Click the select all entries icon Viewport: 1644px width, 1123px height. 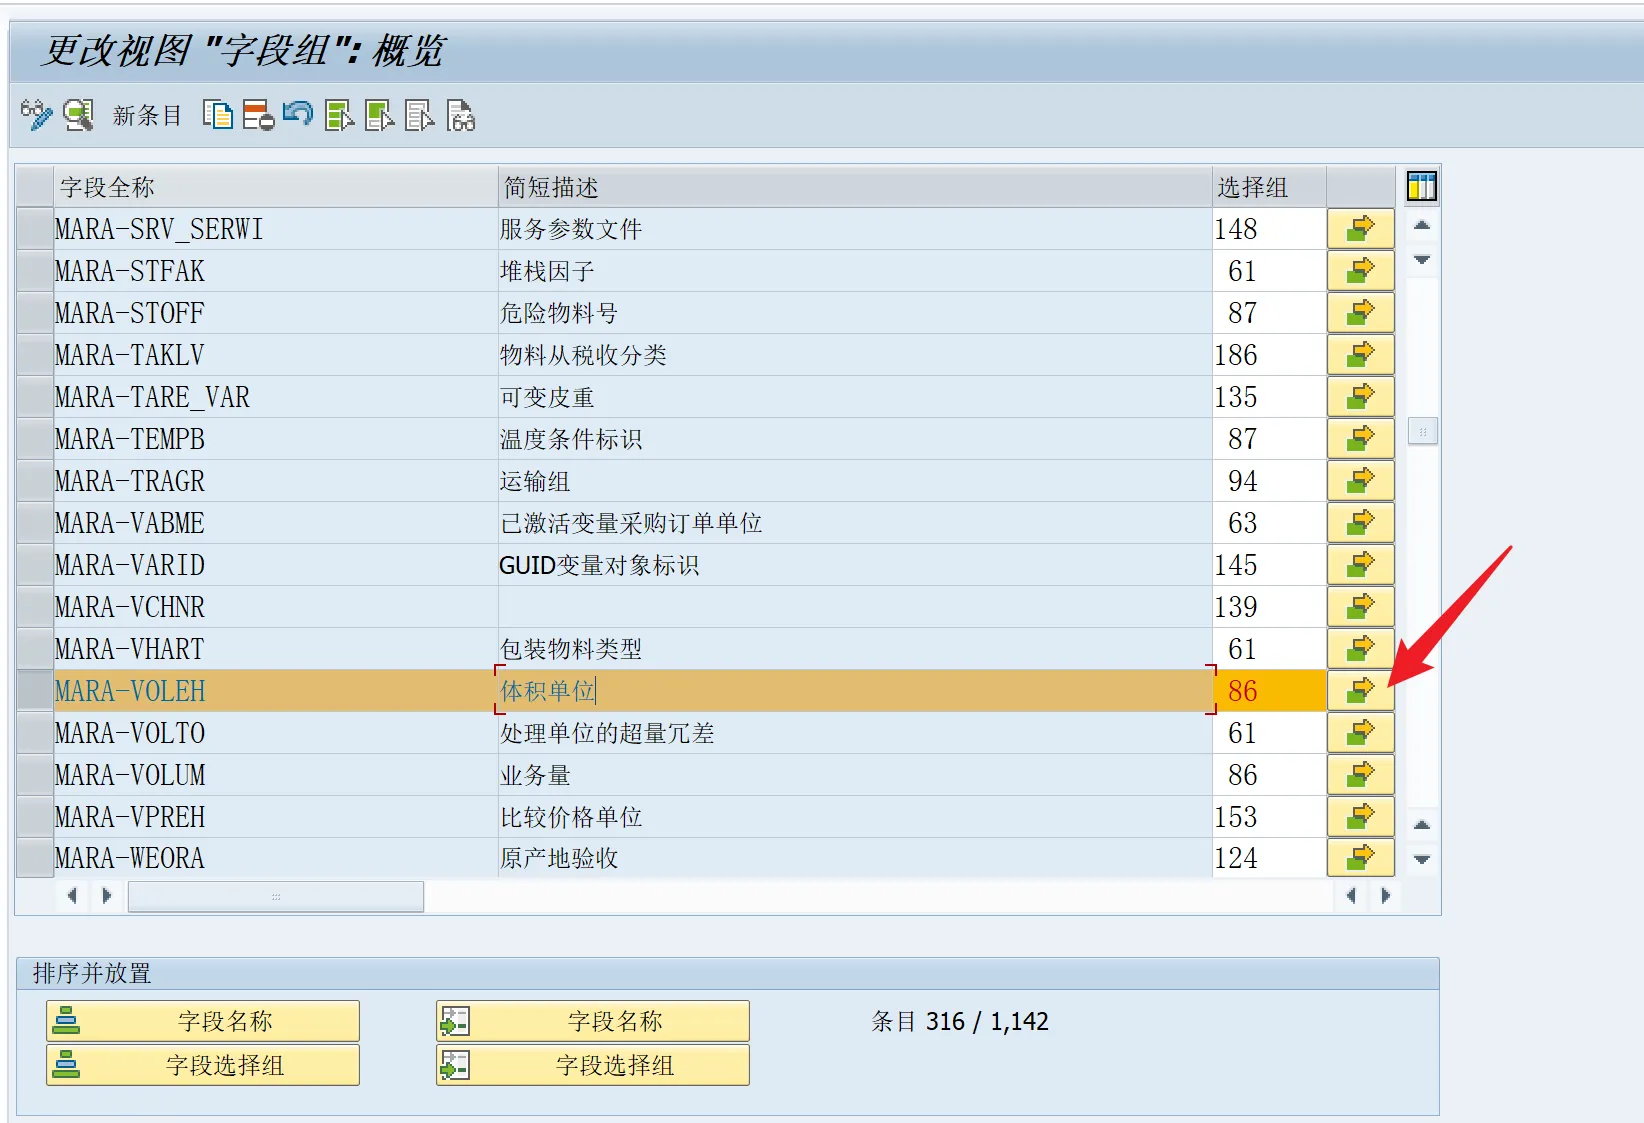[x=339, y=116]
